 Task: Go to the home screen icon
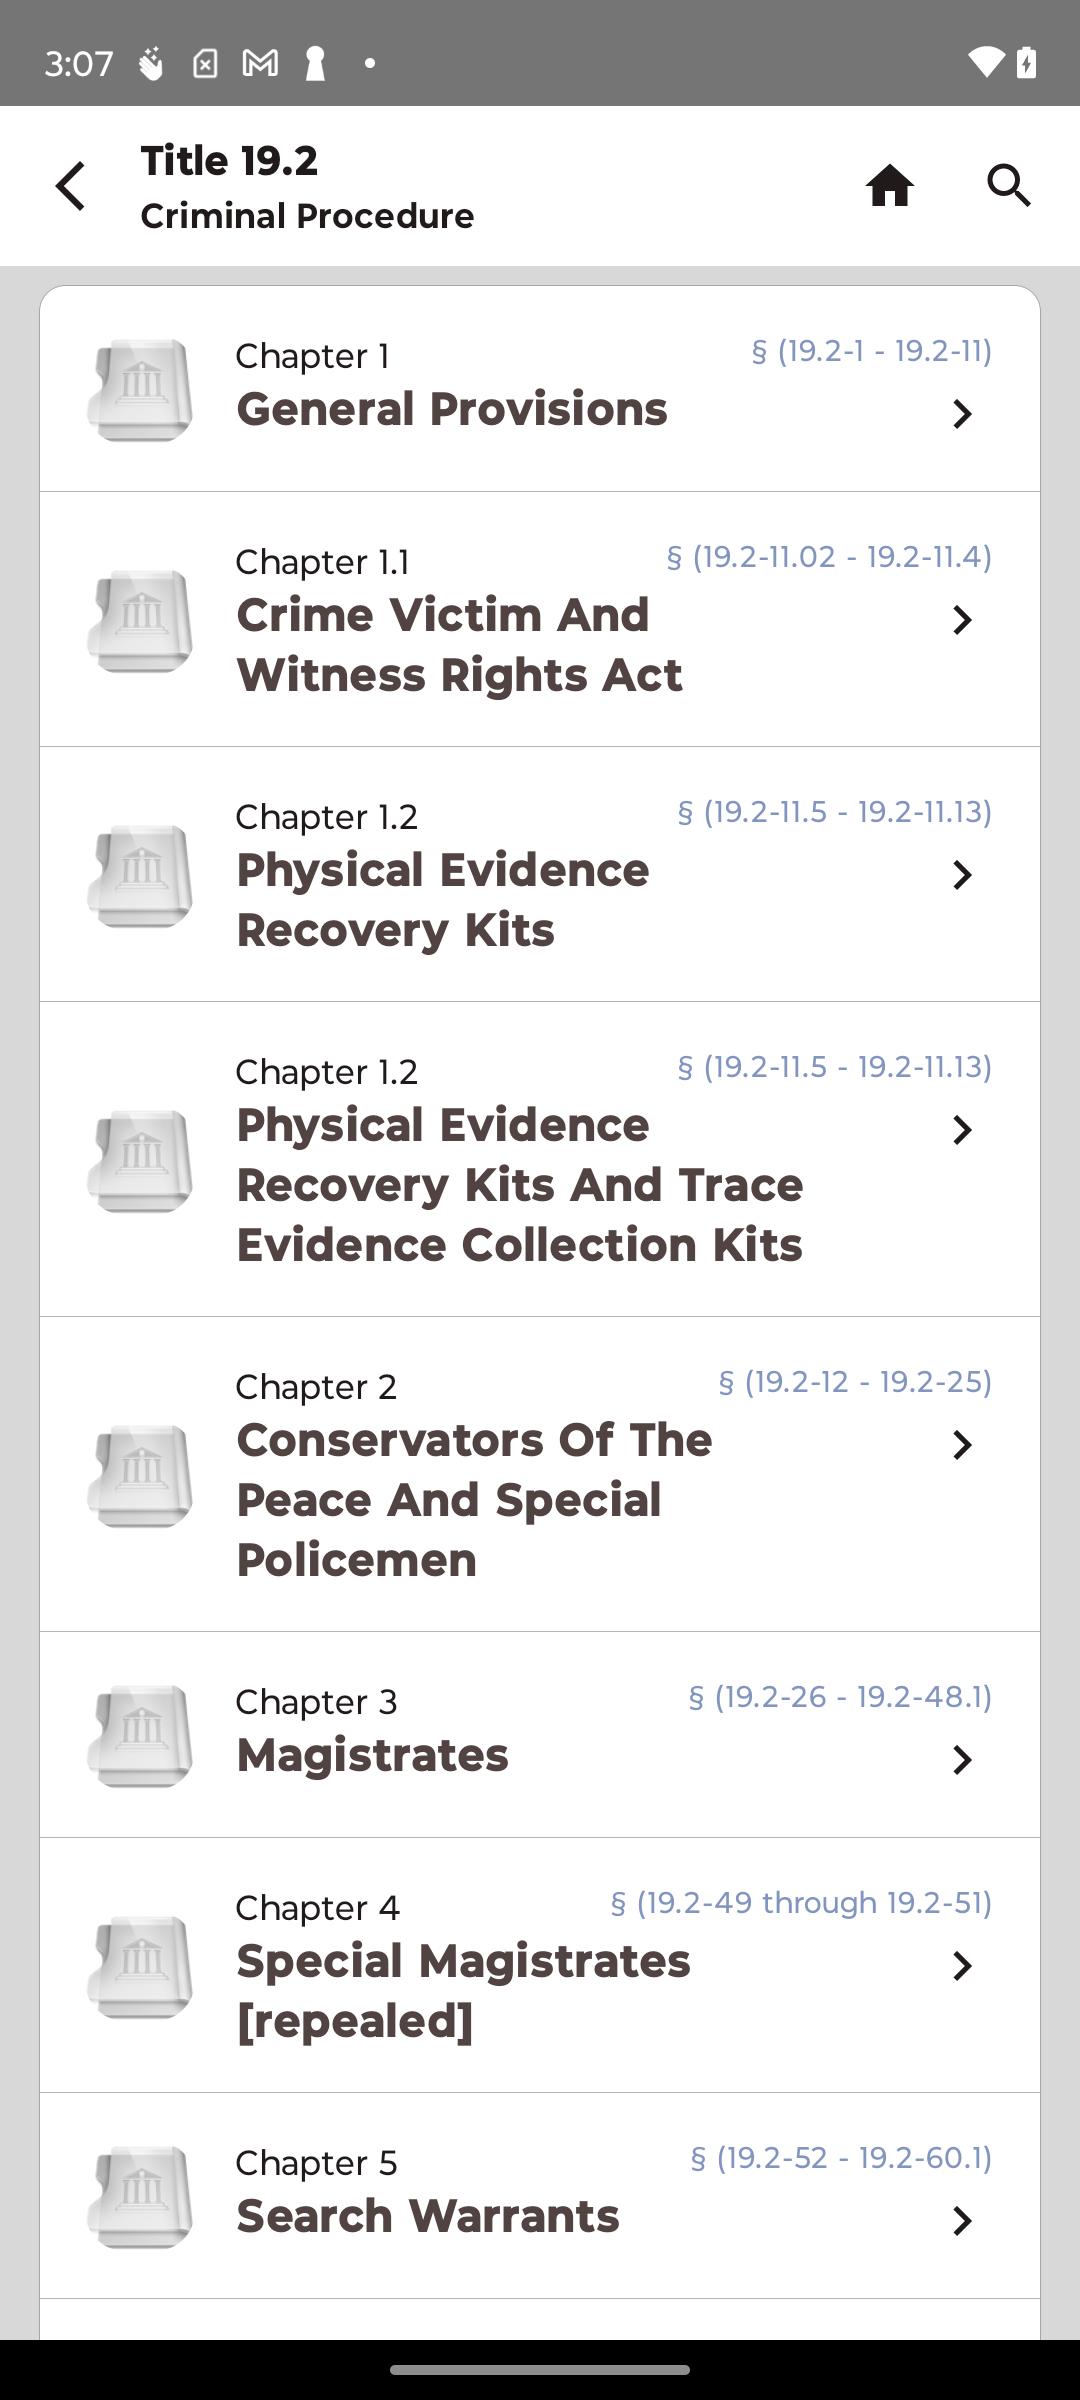(x=889, y=186)
